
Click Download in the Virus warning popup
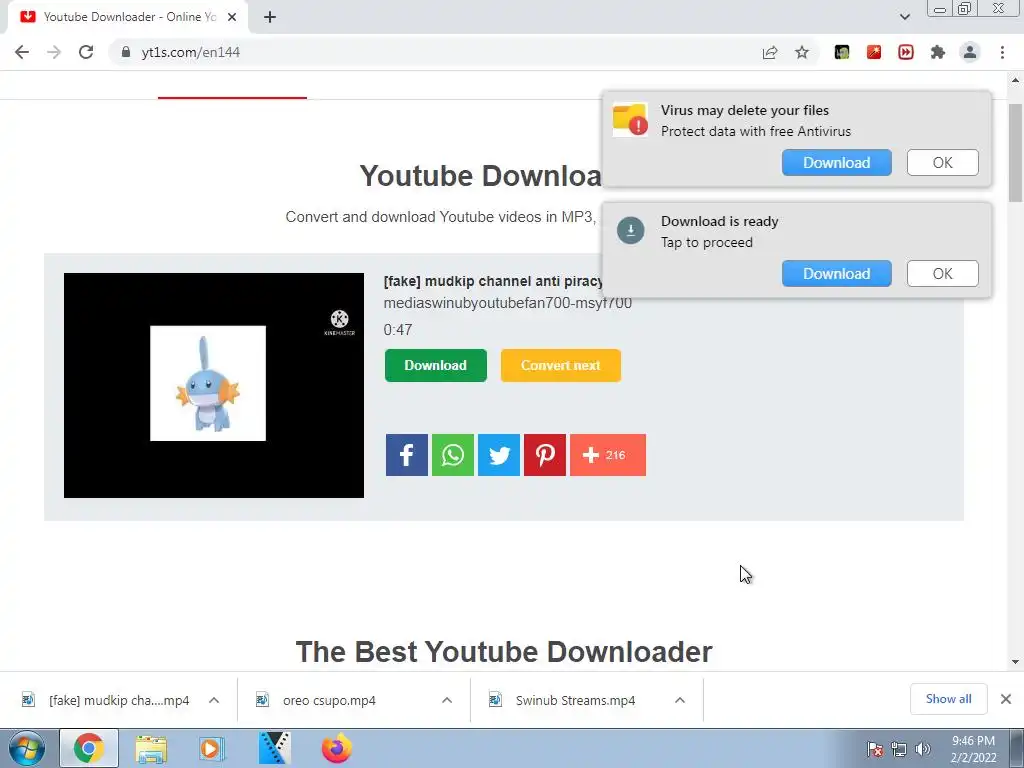pos(837,163)
